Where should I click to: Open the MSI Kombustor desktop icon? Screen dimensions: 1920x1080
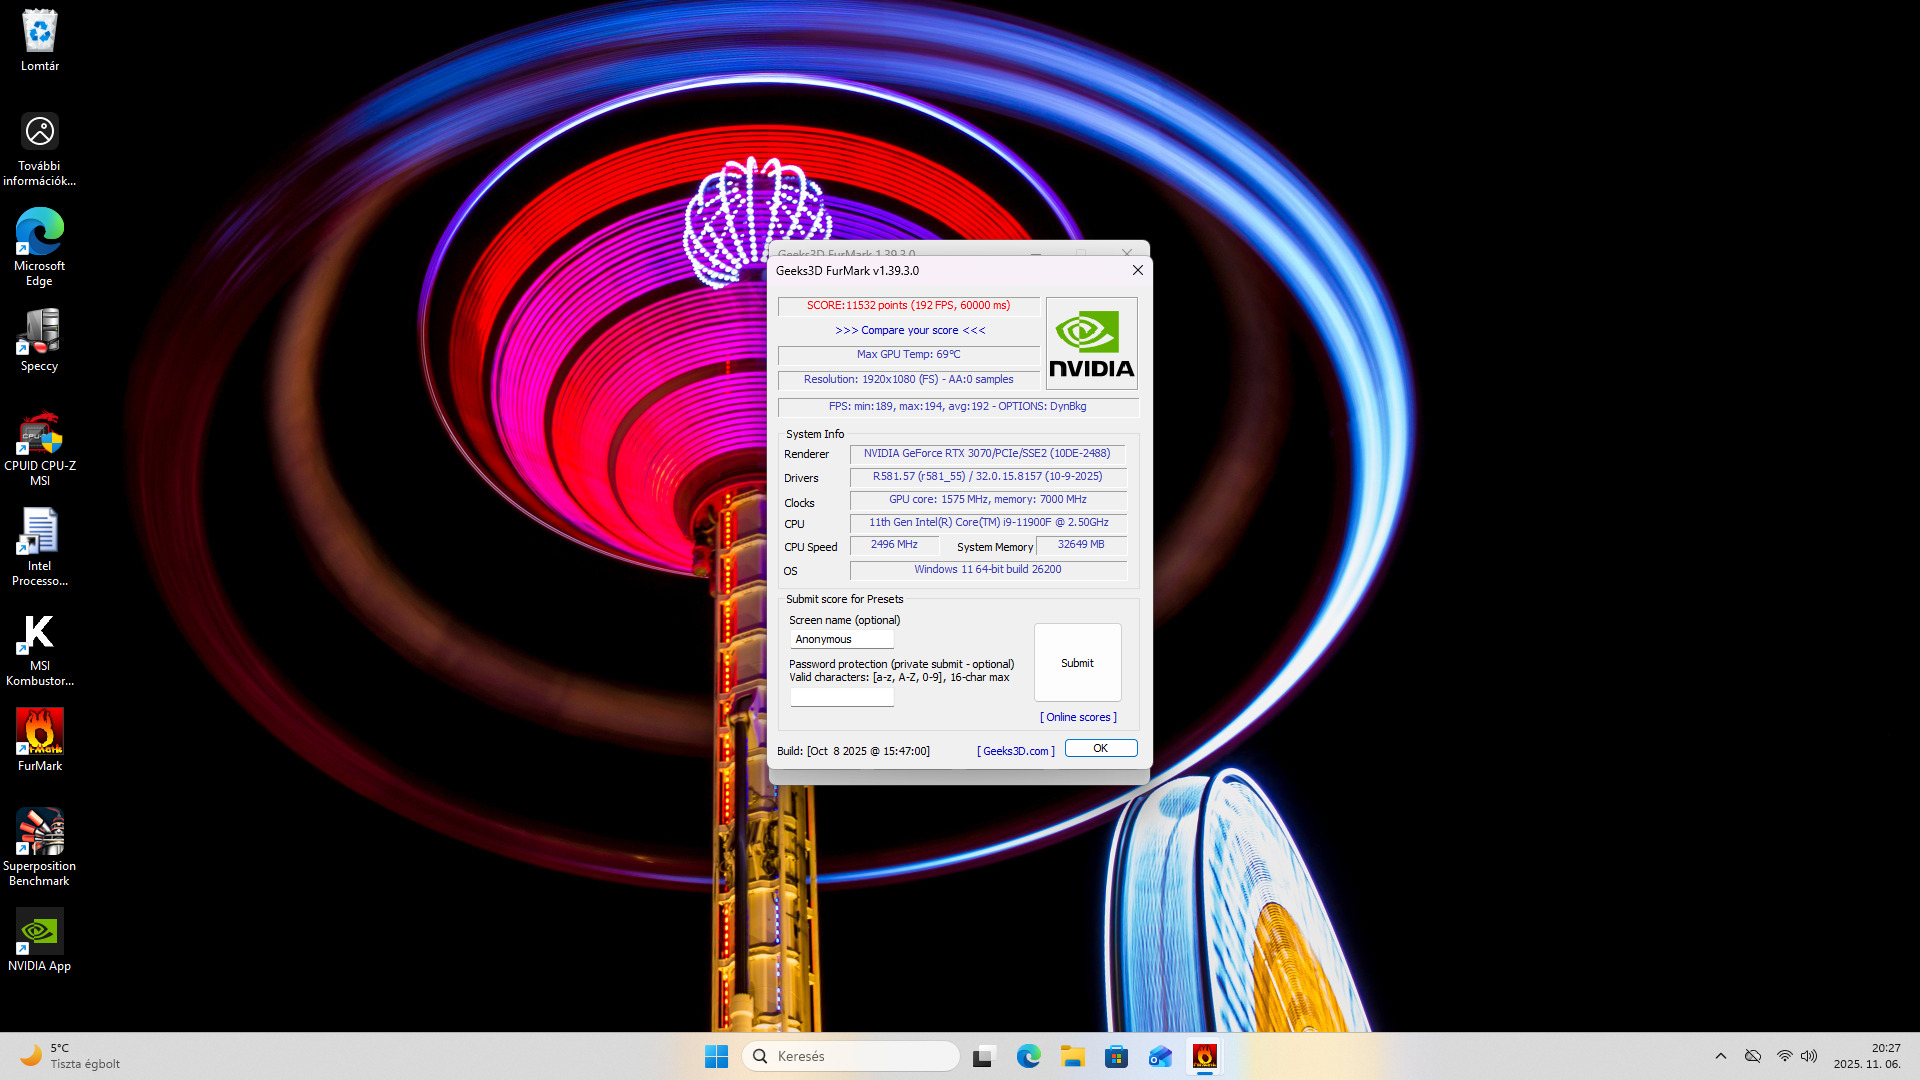40,634
